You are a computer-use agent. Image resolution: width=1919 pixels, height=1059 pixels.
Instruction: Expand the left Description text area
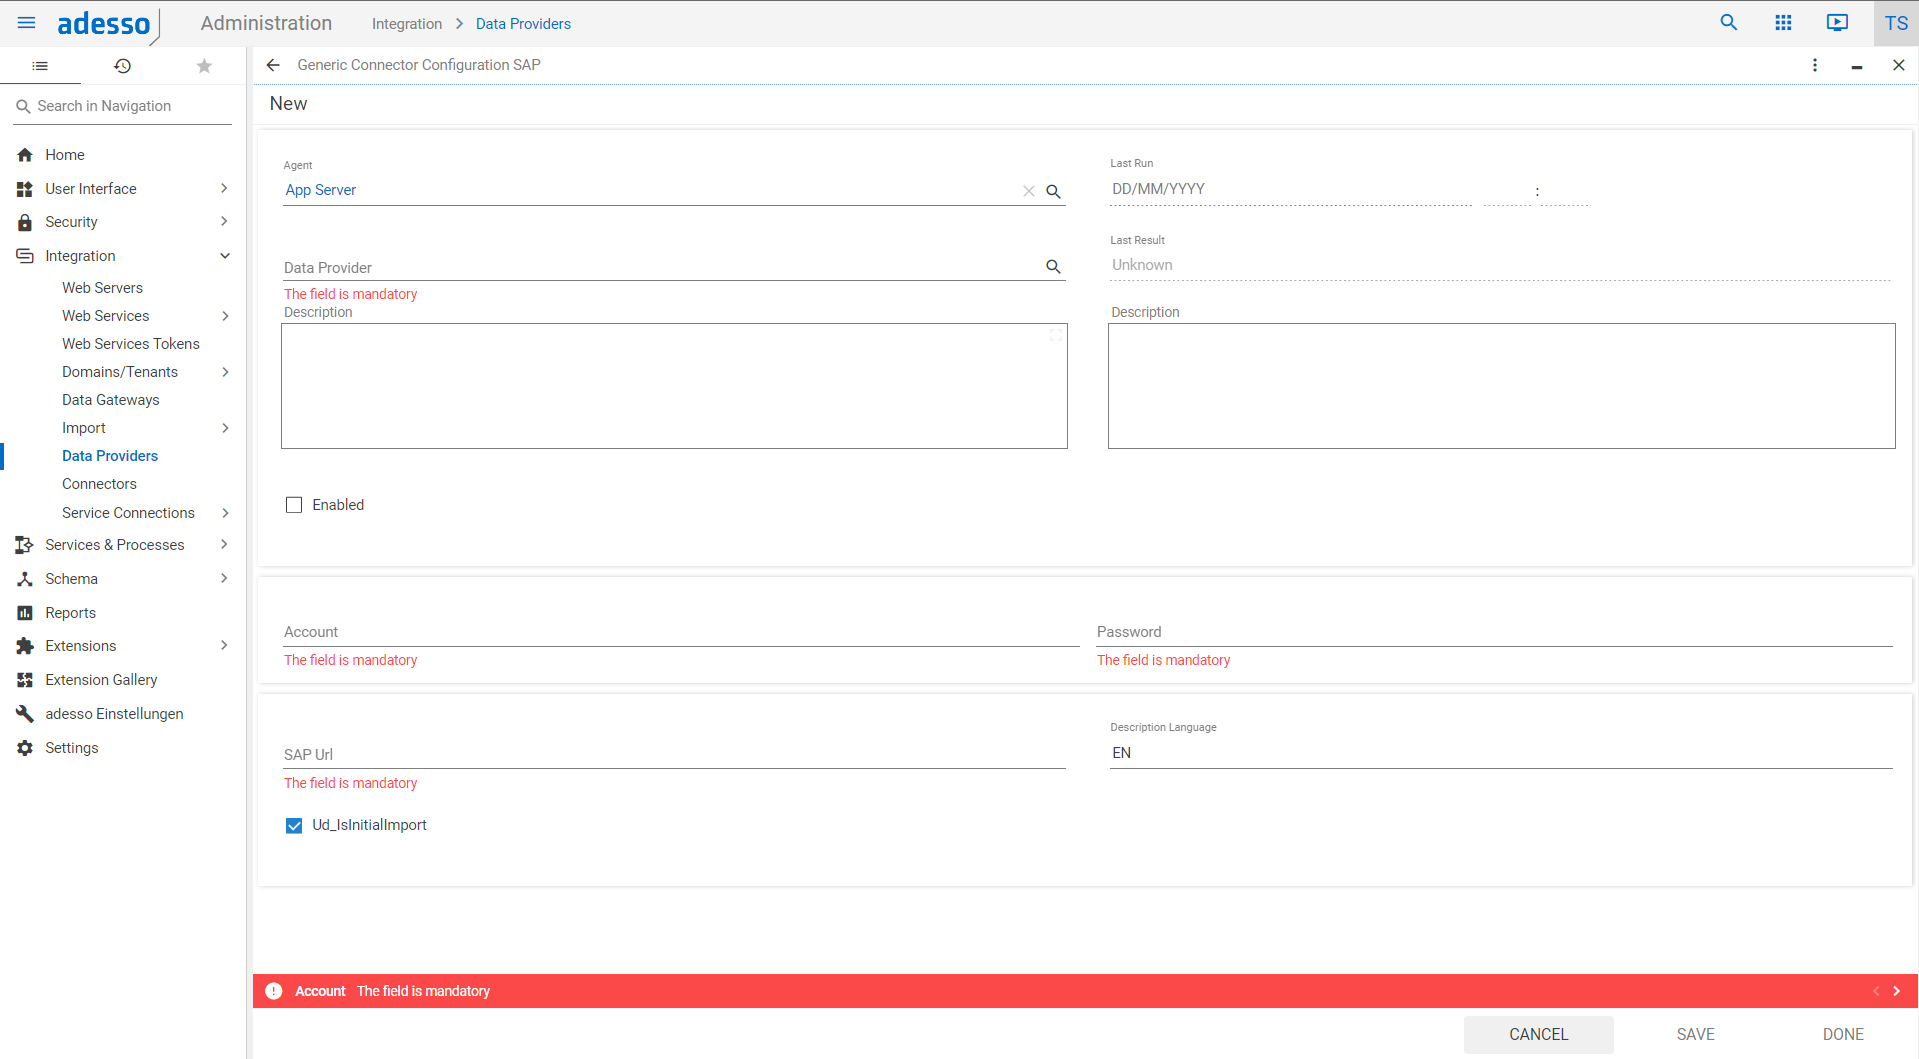pyautogui.click(x=1056, y=335)
